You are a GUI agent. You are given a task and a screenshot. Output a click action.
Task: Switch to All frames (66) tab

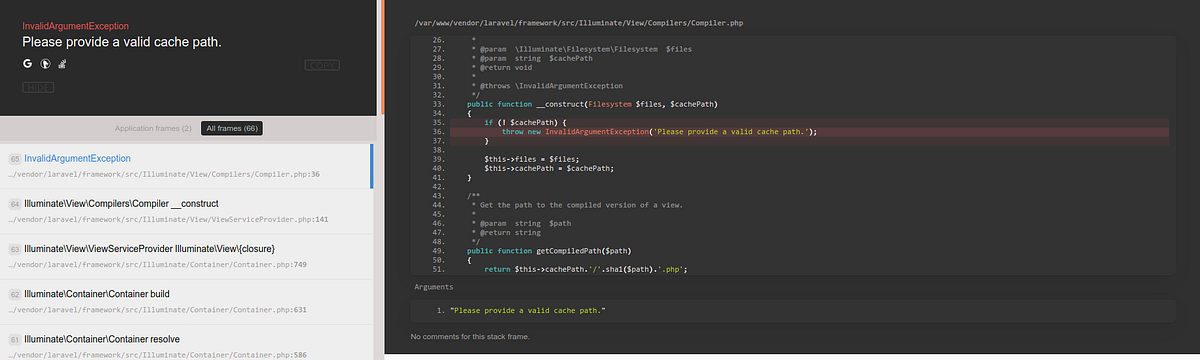(x=231, y=128)
